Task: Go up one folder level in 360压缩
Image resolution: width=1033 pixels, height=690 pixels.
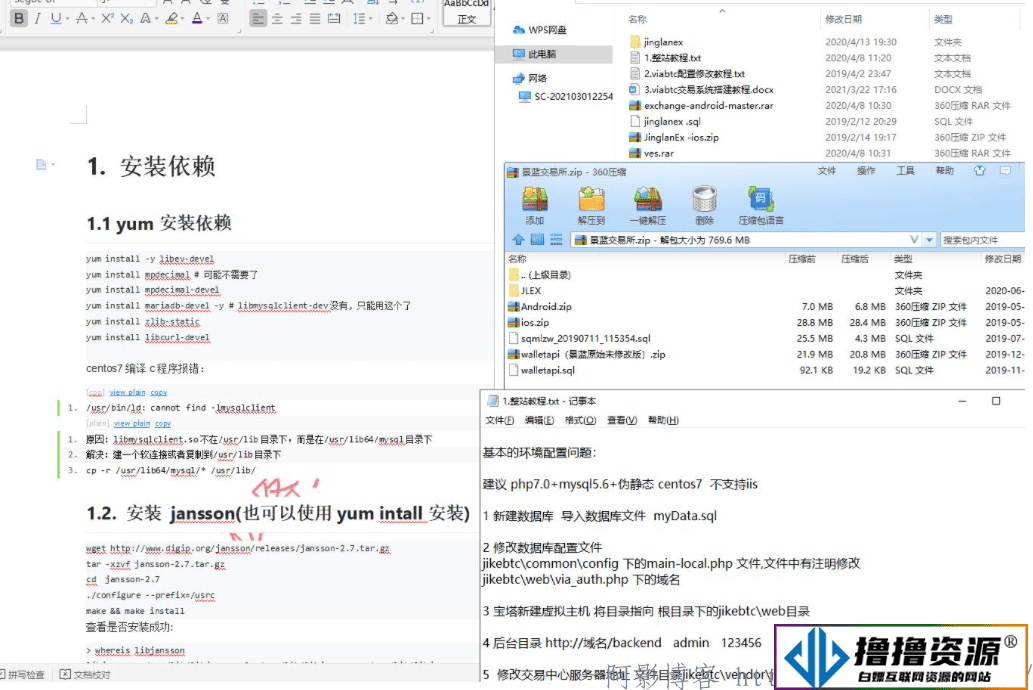Action: pyautogui.click(x=518, y=239)
